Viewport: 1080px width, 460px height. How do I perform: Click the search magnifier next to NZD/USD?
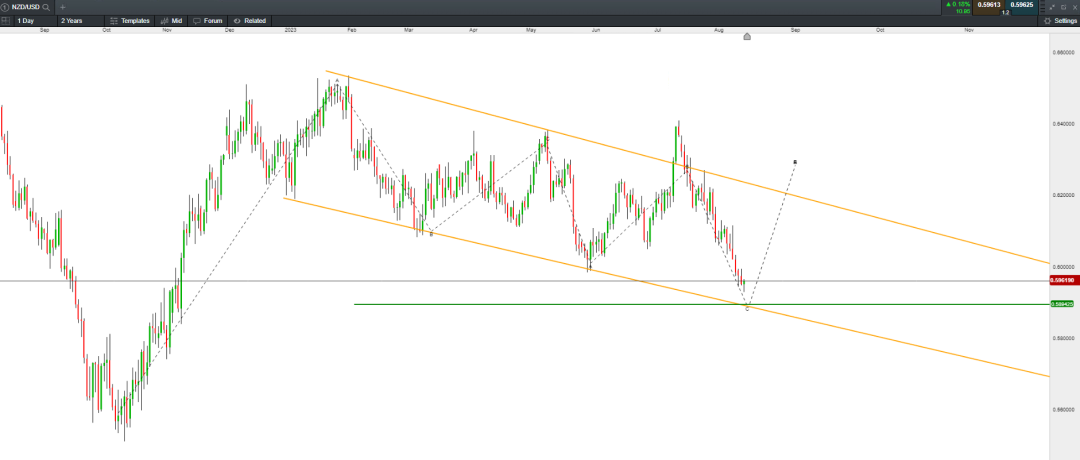click(x=46, y=7)
